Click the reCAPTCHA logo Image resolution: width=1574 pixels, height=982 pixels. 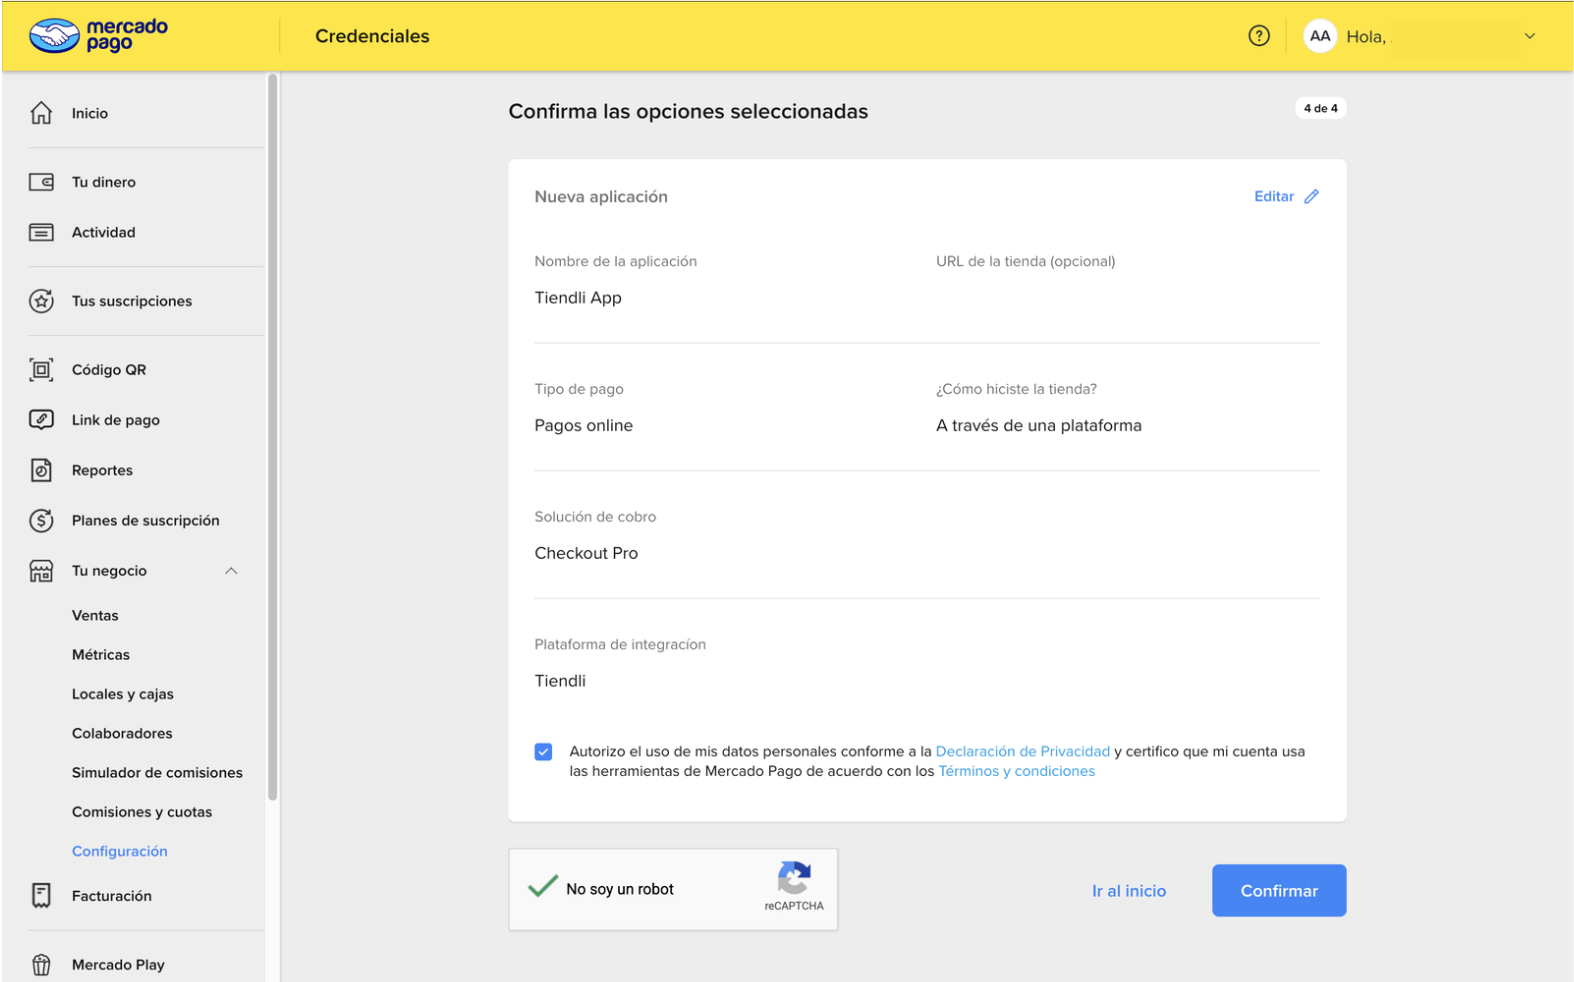794,878
